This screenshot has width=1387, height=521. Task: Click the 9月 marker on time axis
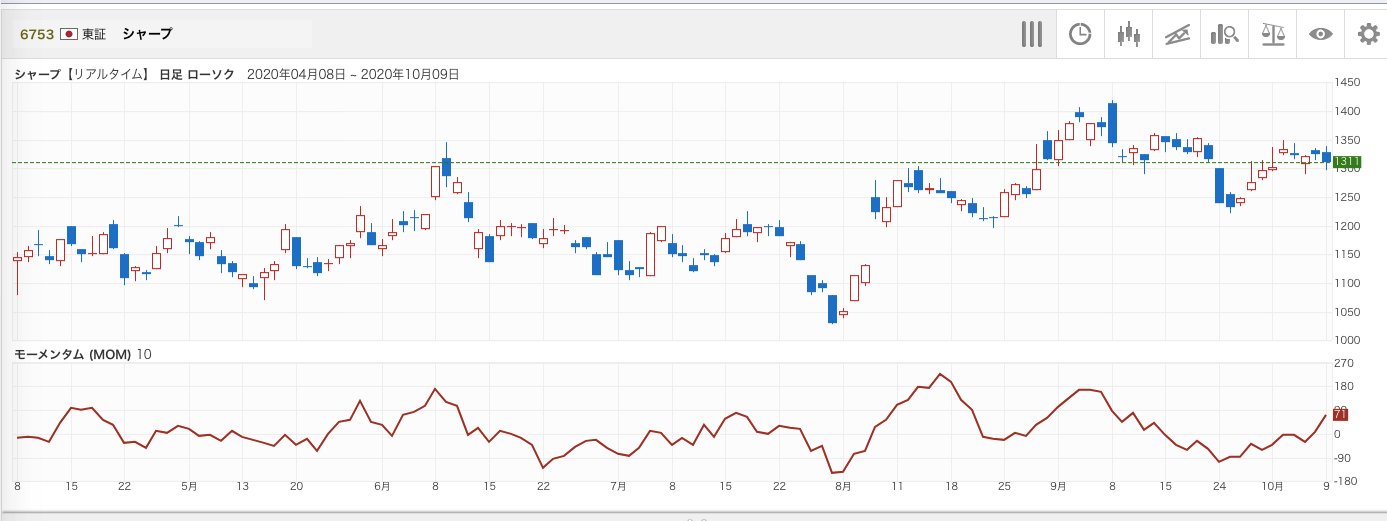1059,486
